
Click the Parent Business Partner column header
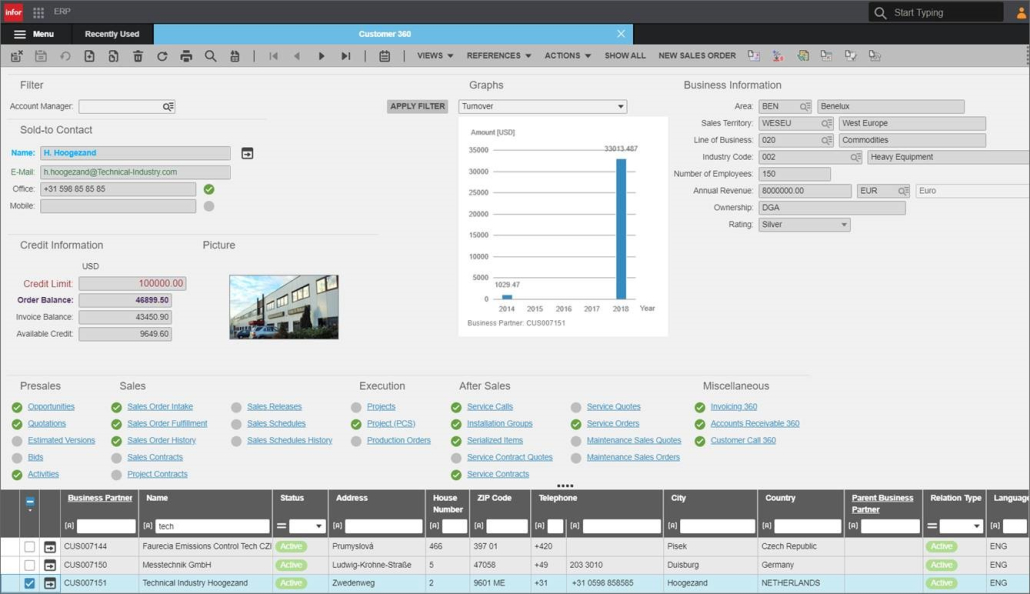(882, 504)
